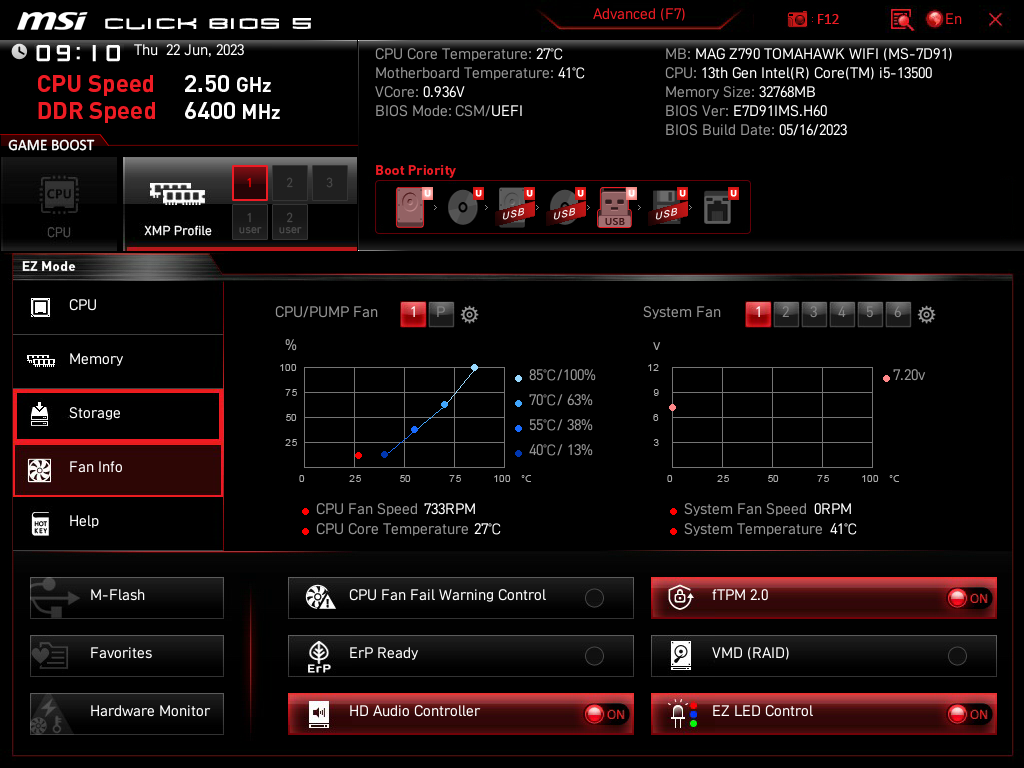The image size is (1024, 768).
Task: Click the 55°C/38% fan curve point
Action: click(415, 430)
